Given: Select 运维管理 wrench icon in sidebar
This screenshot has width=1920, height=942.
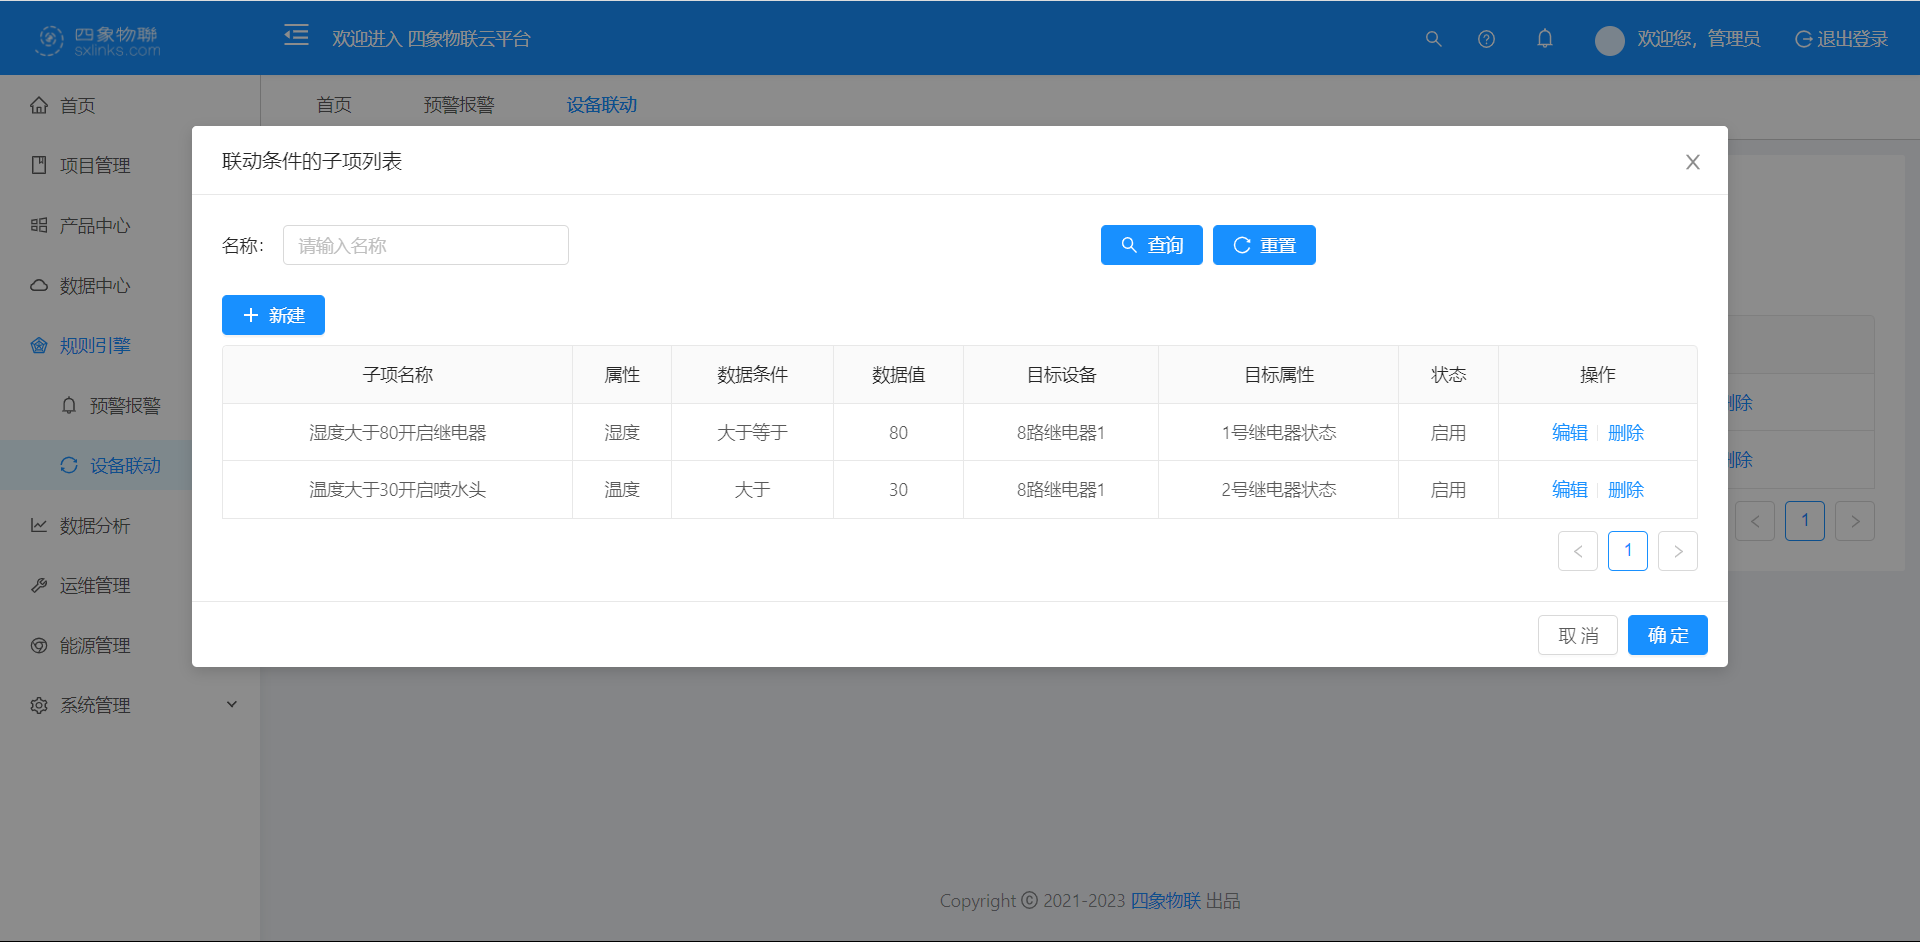Looking at the screenshot, I should pyautogui.click(x=39, y=585).
